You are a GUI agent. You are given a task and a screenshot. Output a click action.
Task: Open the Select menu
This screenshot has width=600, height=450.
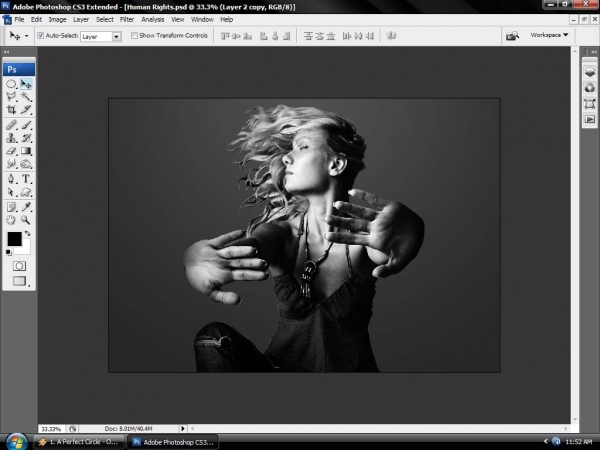[104, 20]
